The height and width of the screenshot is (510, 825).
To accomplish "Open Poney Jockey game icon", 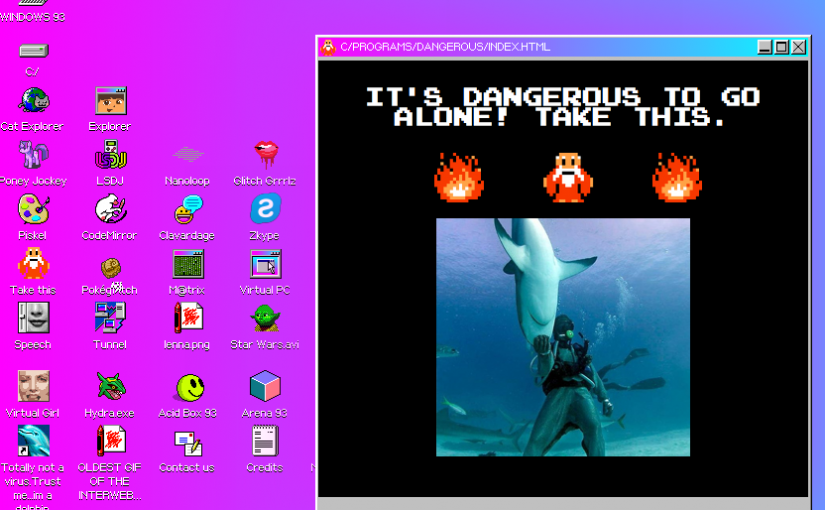I will coord(34,155).
